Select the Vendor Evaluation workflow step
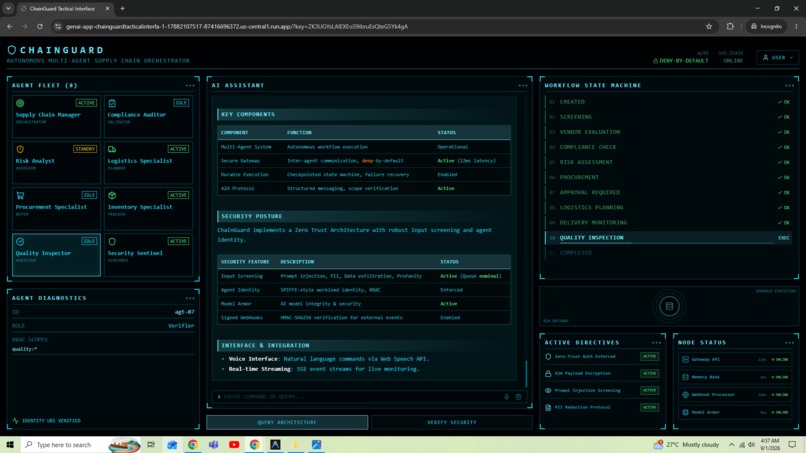 pos(670,132)
